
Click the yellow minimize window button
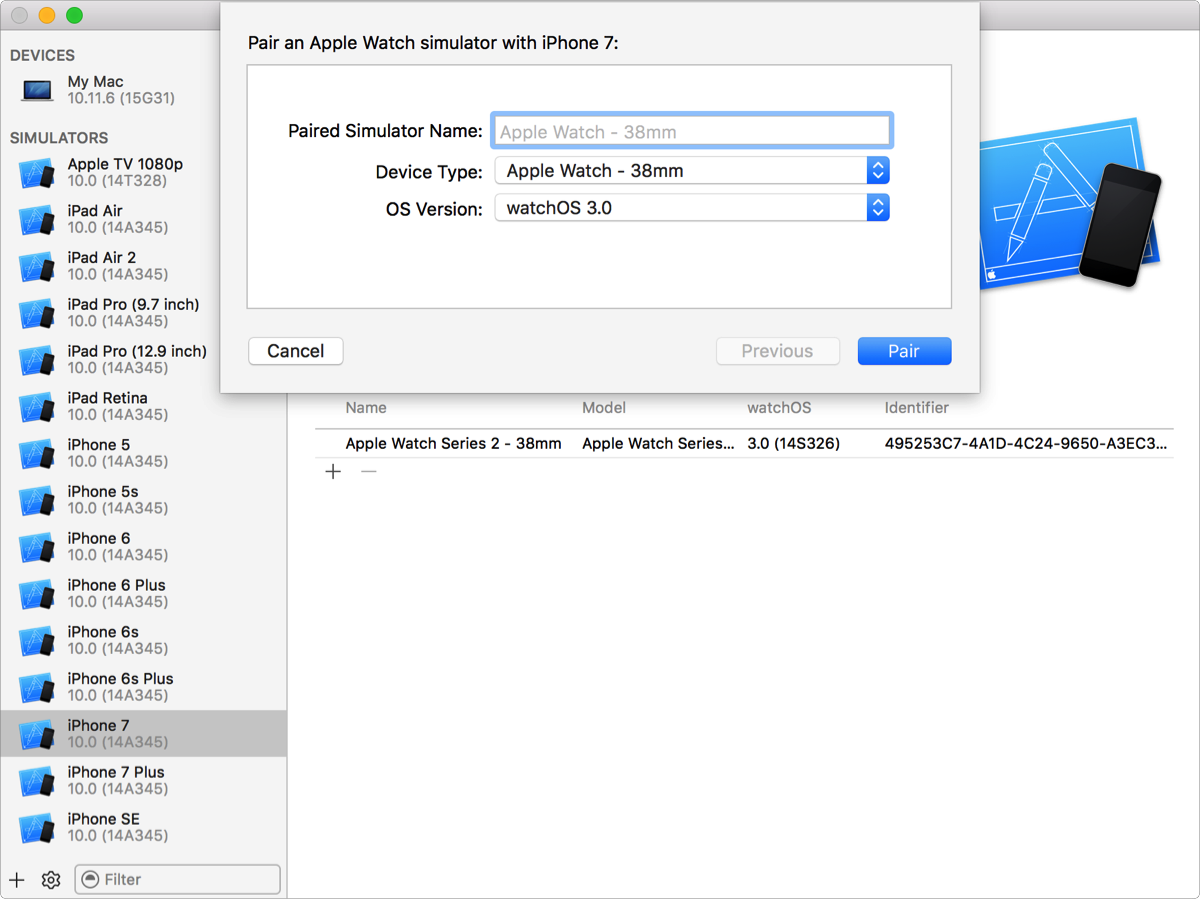click(47, 16)
